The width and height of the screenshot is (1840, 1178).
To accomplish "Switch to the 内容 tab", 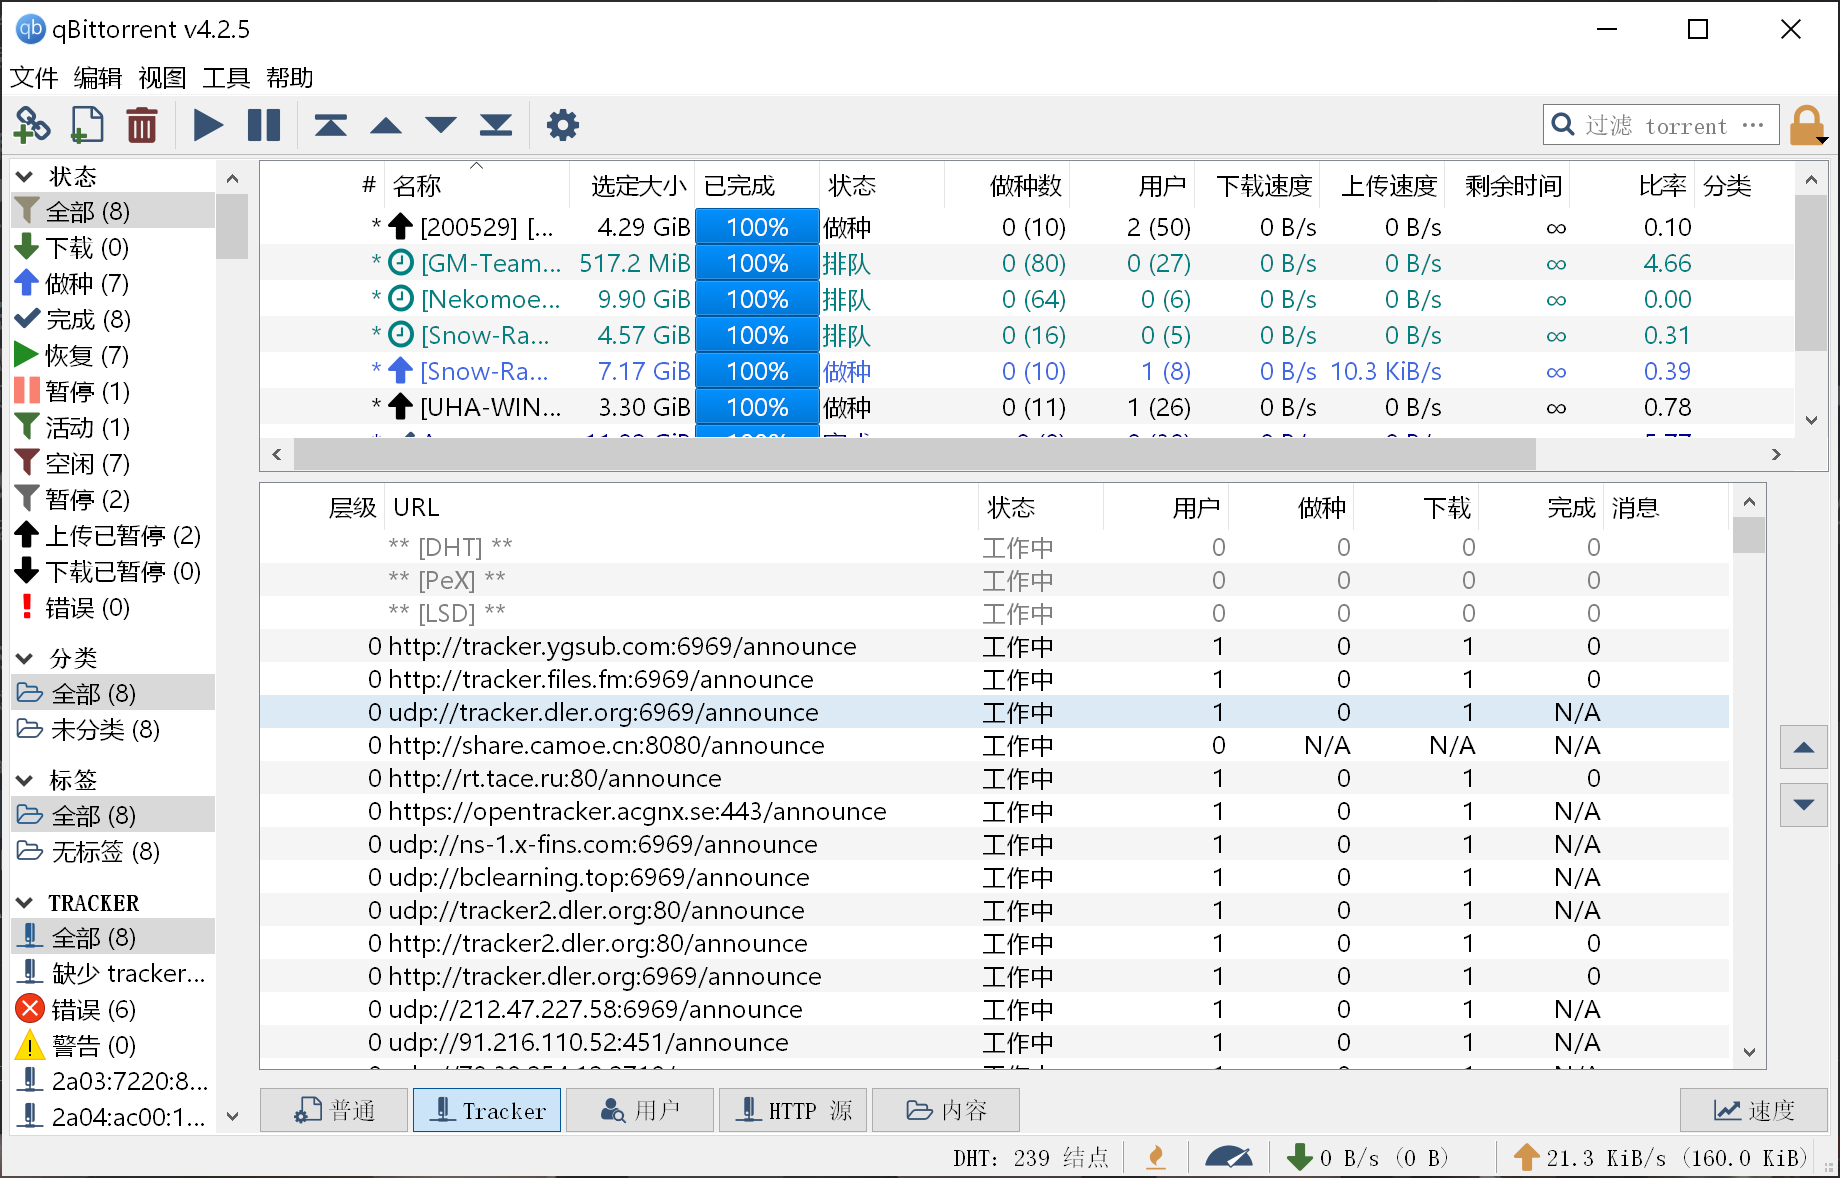I will (946, 1110).
